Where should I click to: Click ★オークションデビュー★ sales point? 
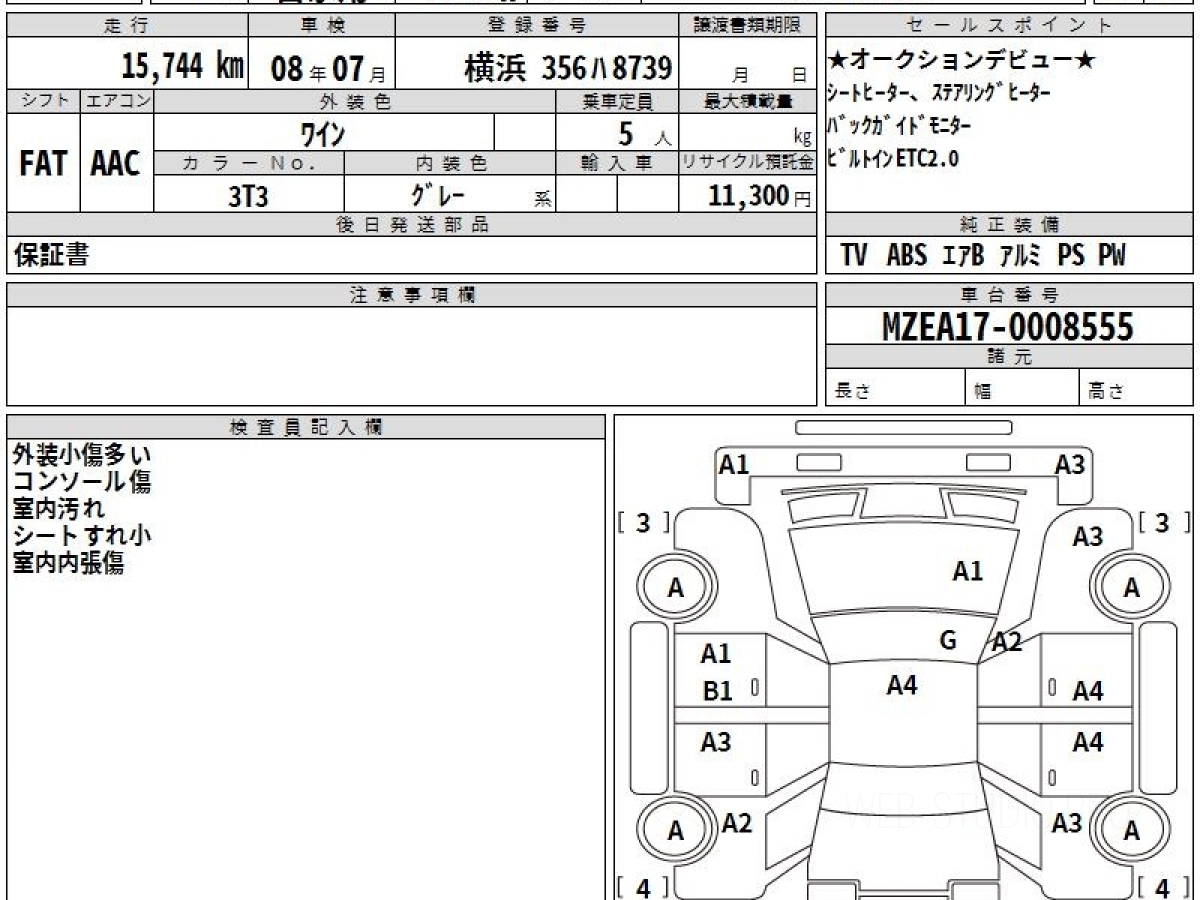click(962, 60)
